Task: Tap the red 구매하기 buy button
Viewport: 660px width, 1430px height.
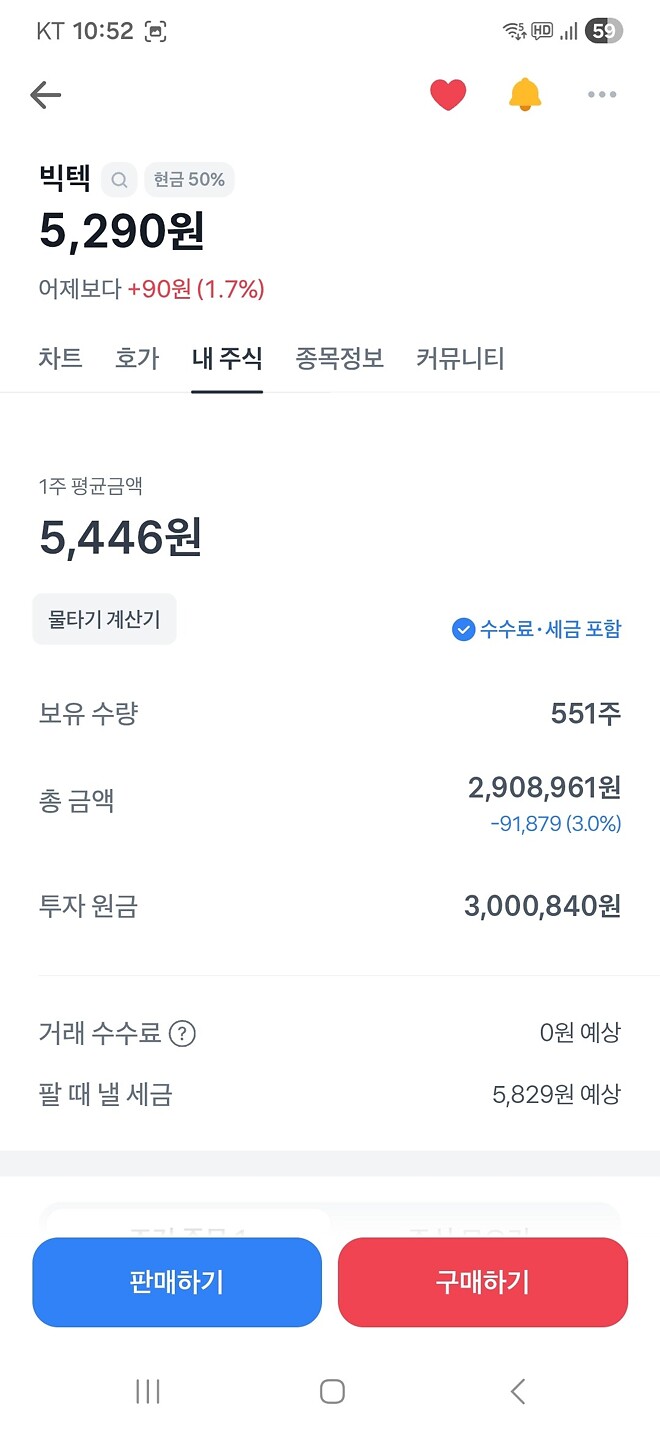Action: tap(482, 1282)
